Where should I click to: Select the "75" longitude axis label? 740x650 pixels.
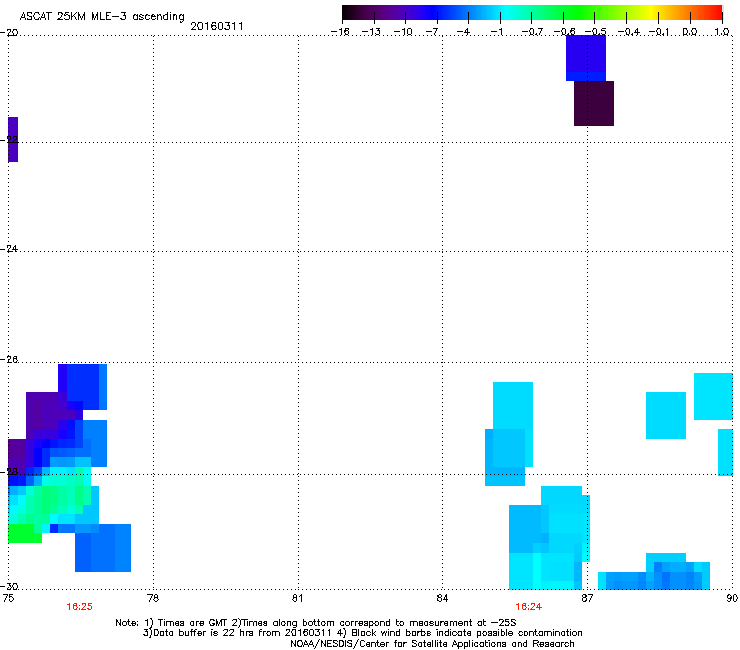pos(8,598)
